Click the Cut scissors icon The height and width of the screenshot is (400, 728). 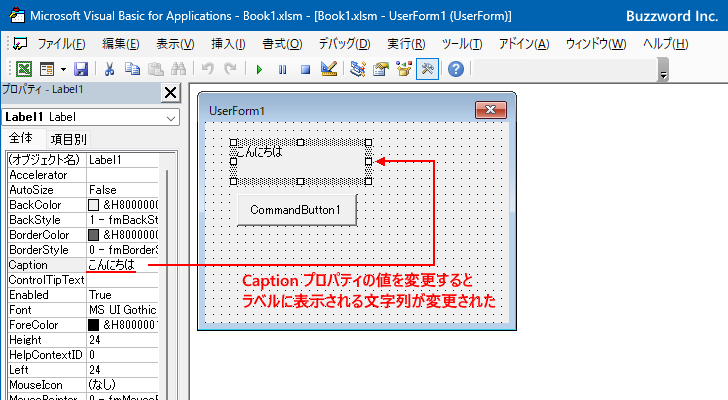click(x=109, y=70)
